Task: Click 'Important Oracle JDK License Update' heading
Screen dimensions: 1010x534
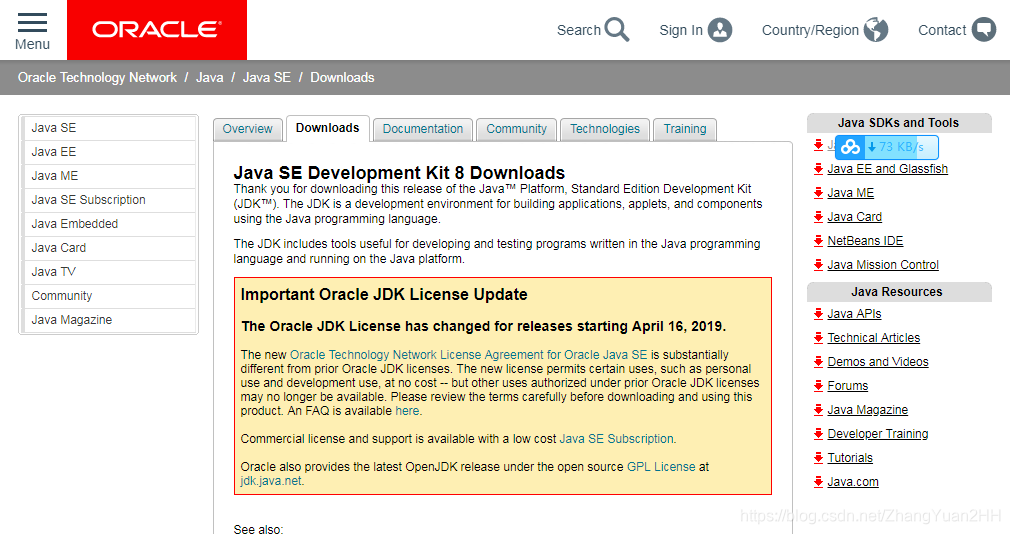Action: click(384, 294)
